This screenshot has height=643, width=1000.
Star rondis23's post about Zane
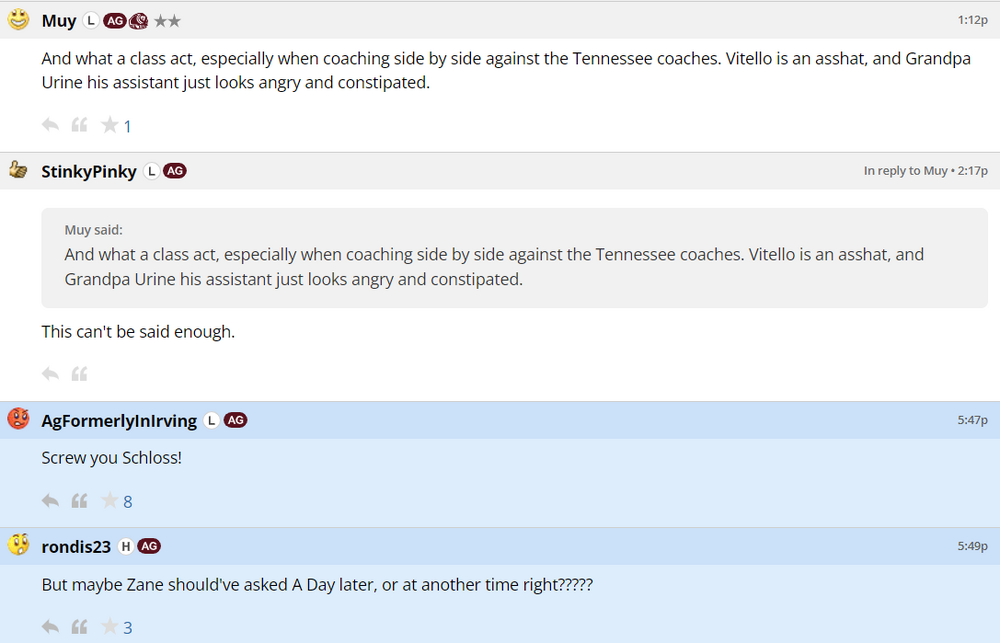pos(109,627)
